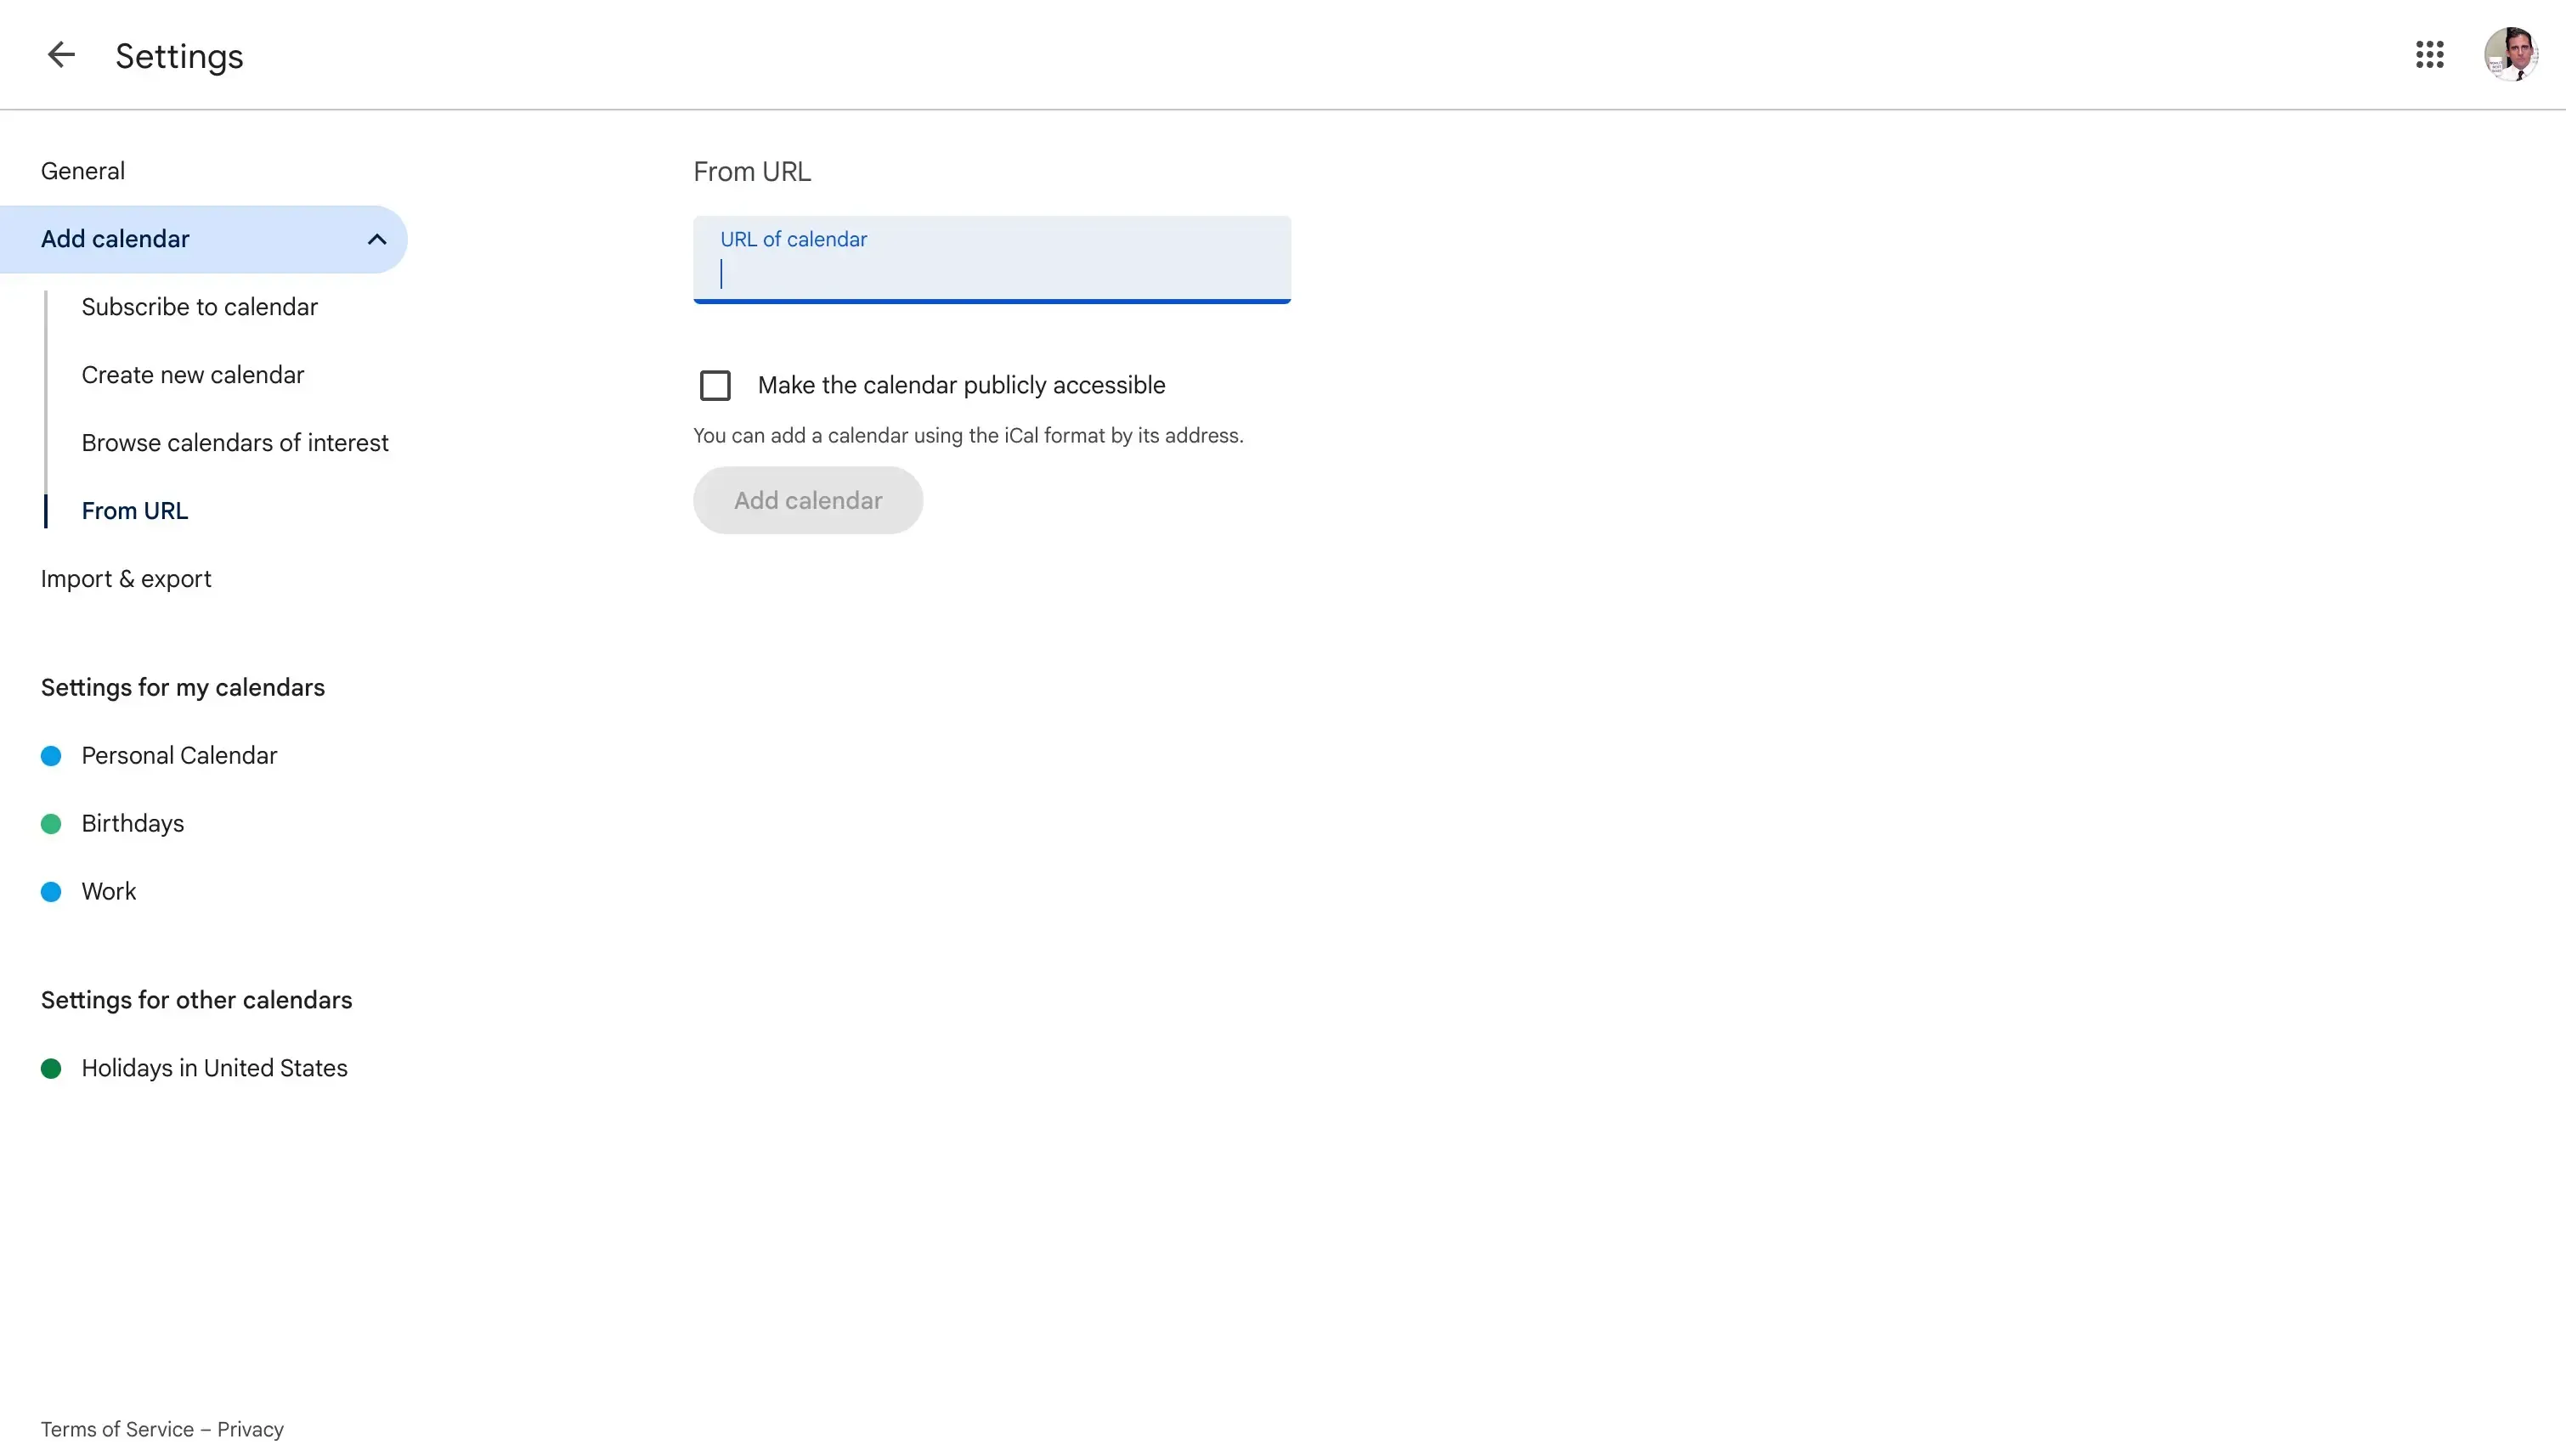Open Import & export settings
This screenshot has width=2566, height=1456.
tap(126, 578)
